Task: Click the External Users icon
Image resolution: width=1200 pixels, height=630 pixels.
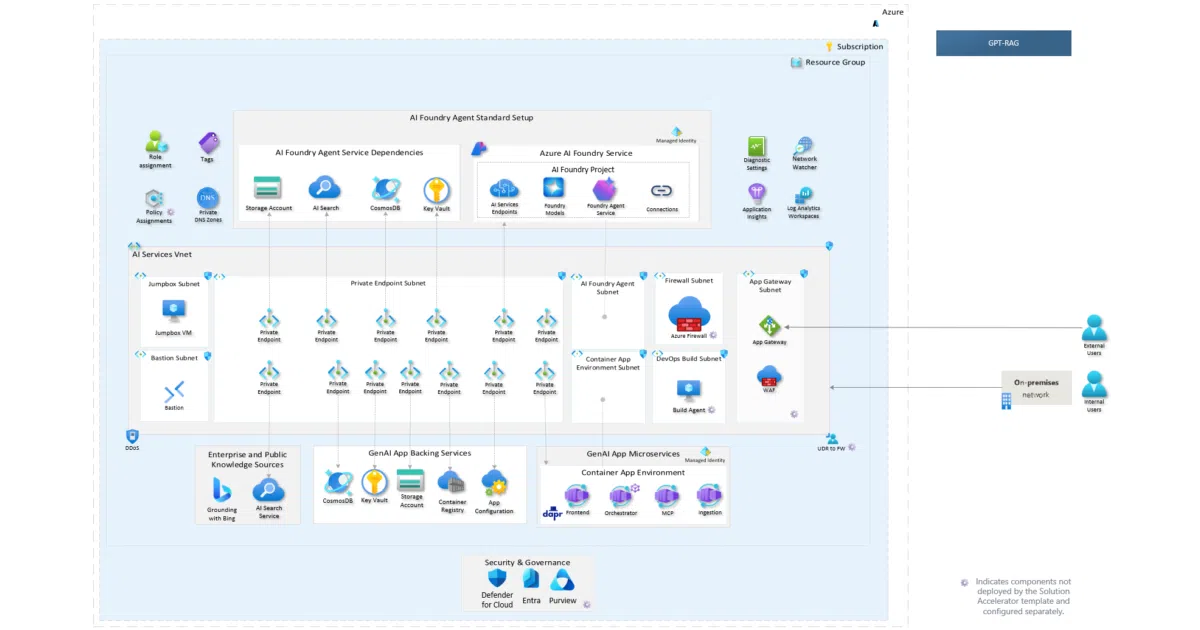Action: pos(1094,328)
